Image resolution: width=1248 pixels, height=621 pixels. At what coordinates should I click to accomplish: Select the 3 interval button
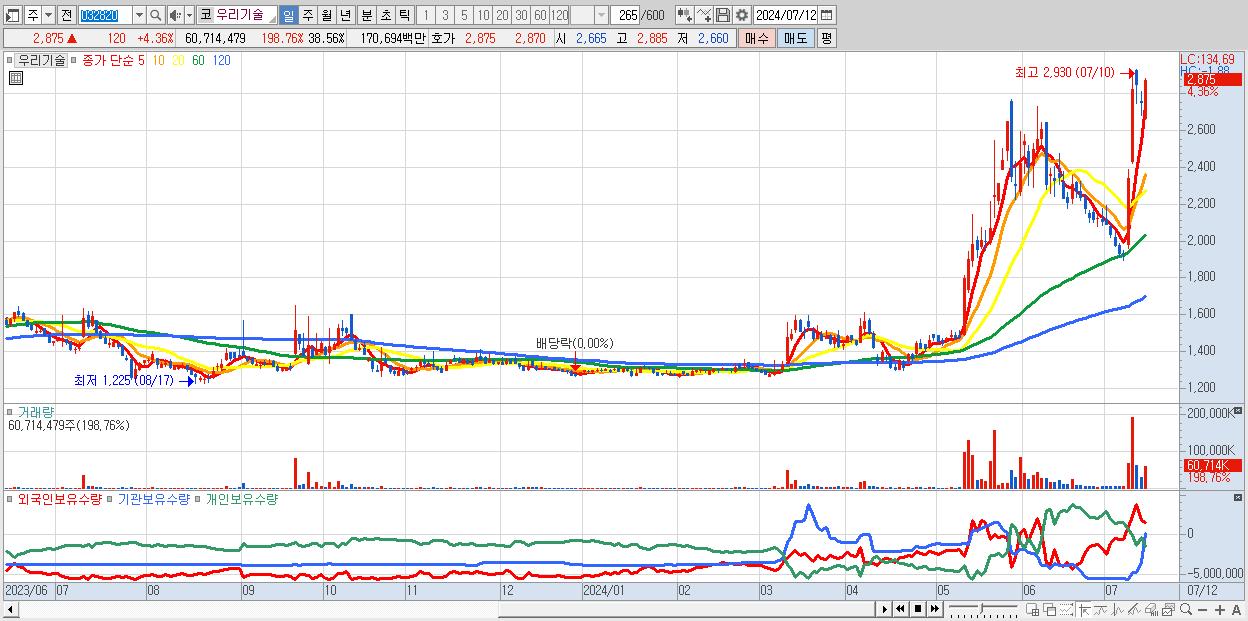(445, 15)
